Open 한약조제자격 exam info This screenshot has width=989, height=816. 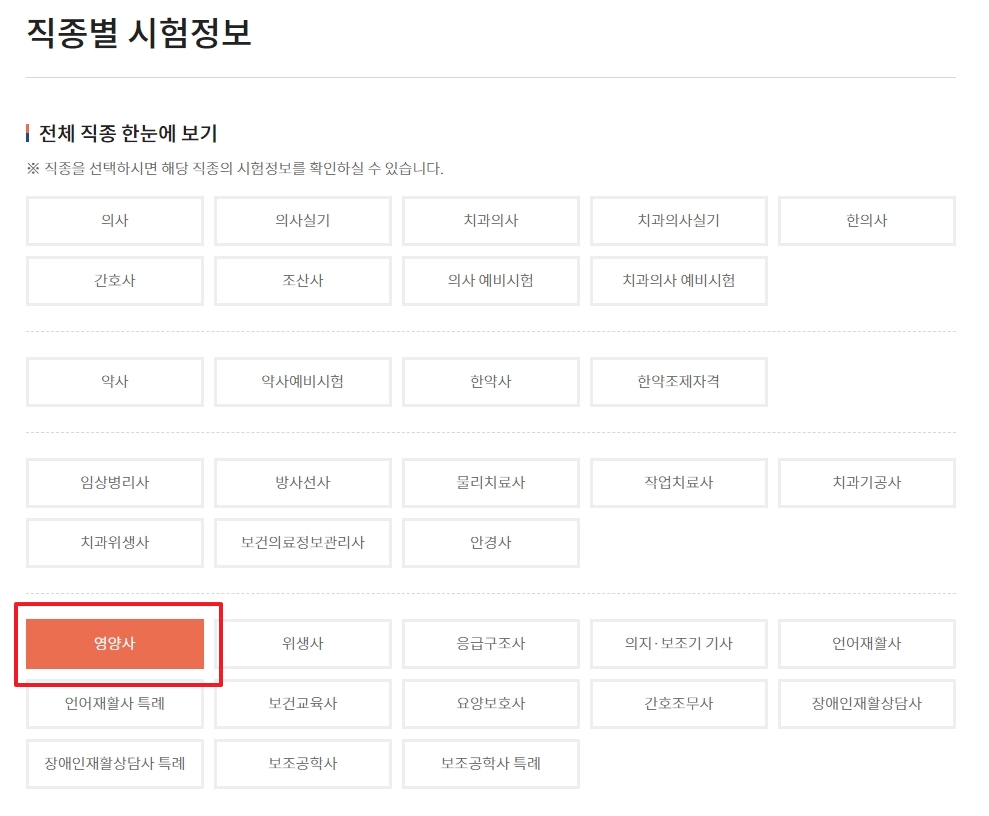tap(678, 382)
